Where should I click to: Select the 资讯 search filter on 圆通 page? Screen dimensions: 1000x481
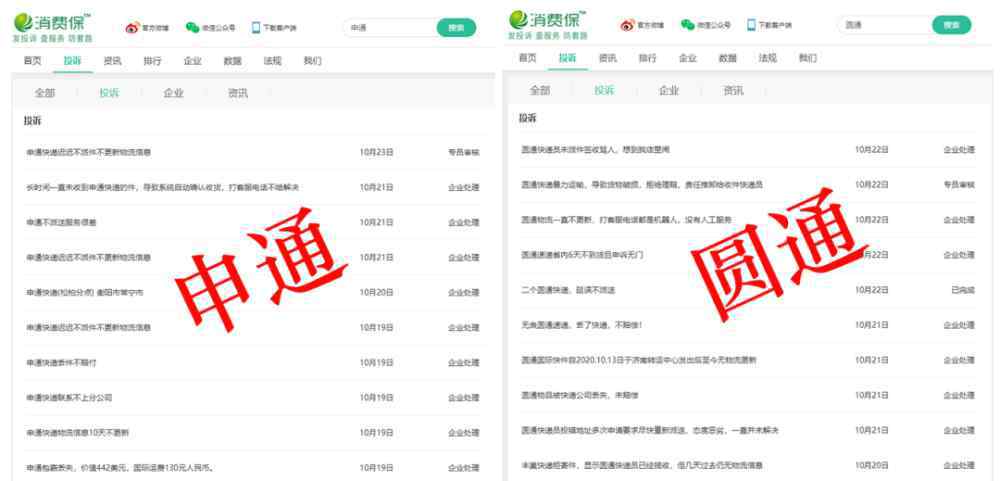tap(733, 91)
